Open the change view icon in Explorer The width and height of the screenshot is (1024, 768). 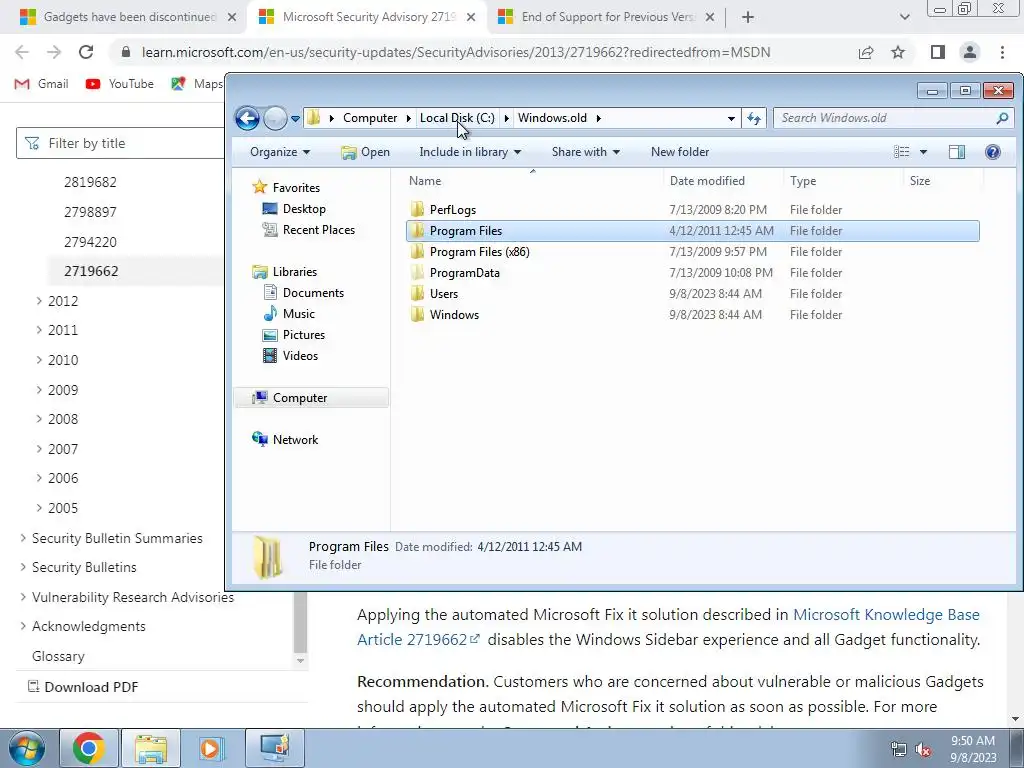[902, 152]
